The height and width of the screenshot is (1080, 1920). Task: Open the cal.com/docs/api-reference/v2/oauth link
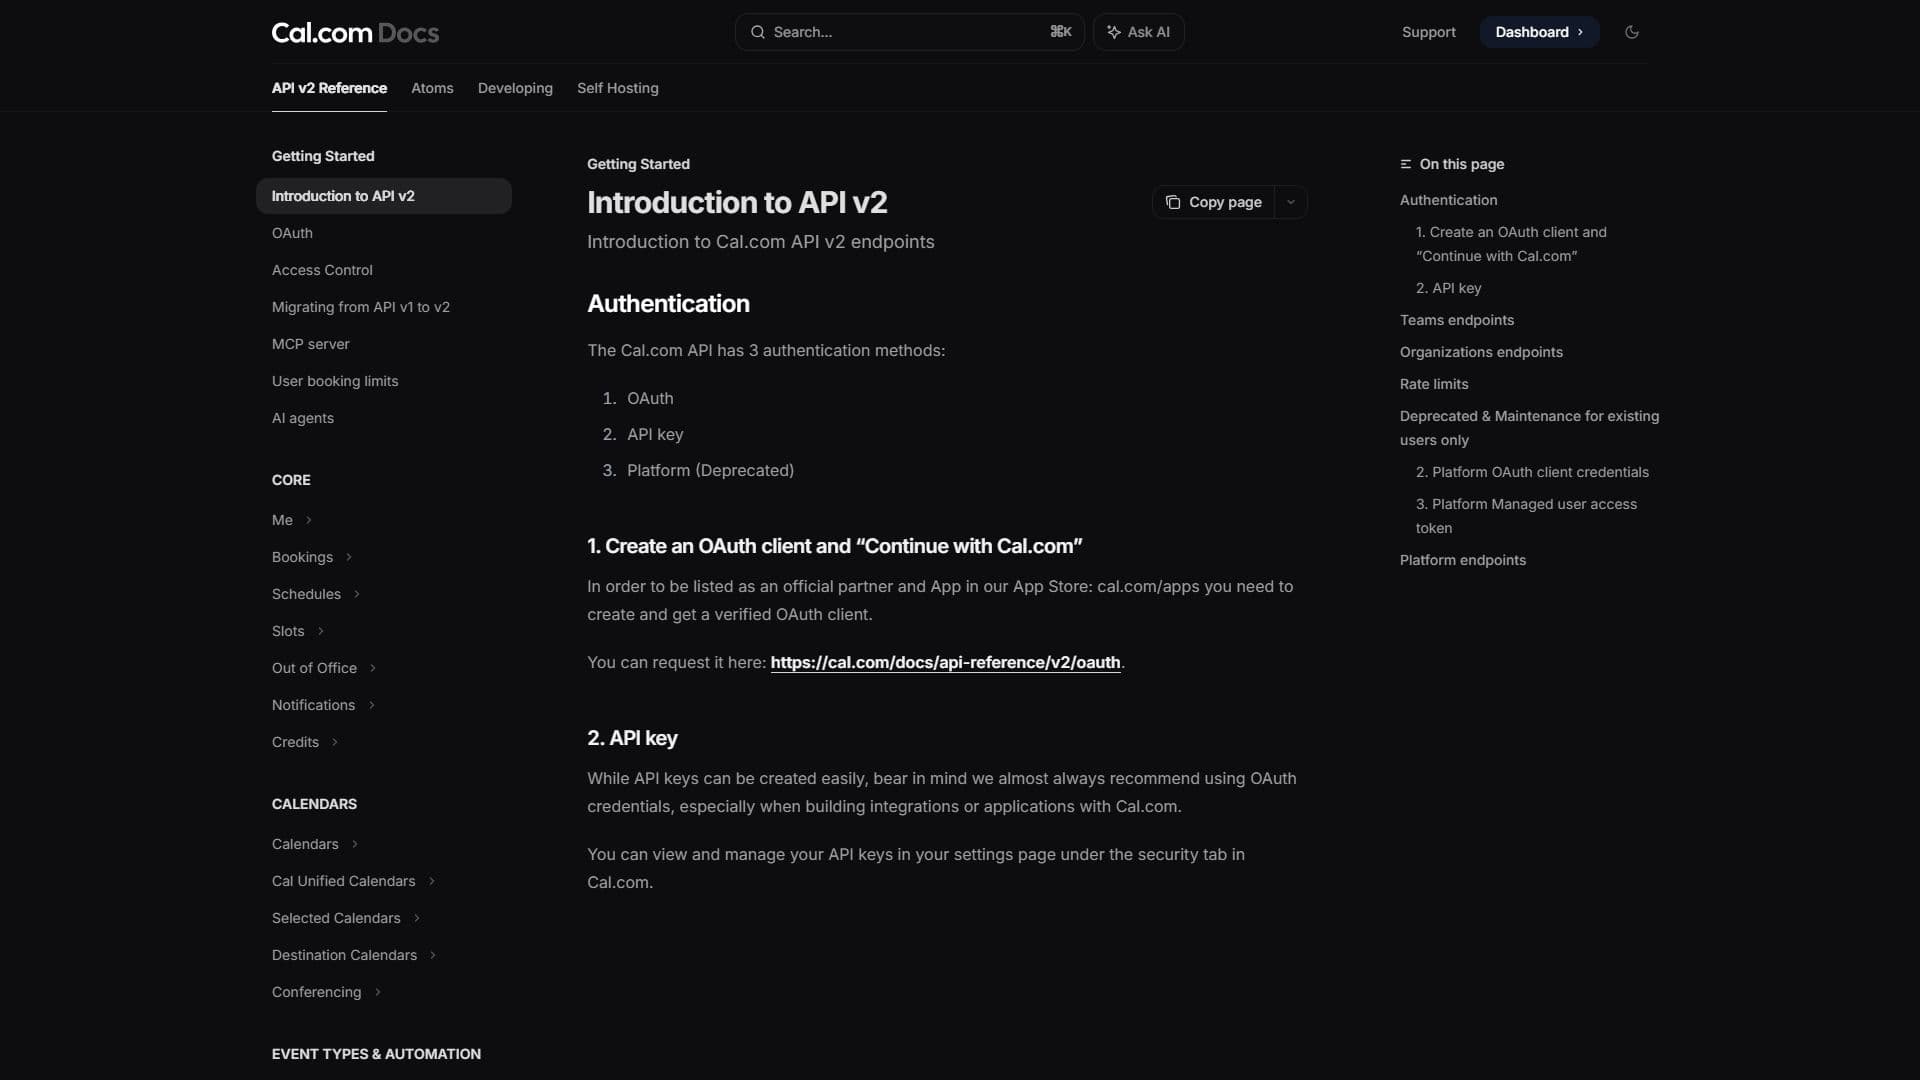tap(945, 662)
